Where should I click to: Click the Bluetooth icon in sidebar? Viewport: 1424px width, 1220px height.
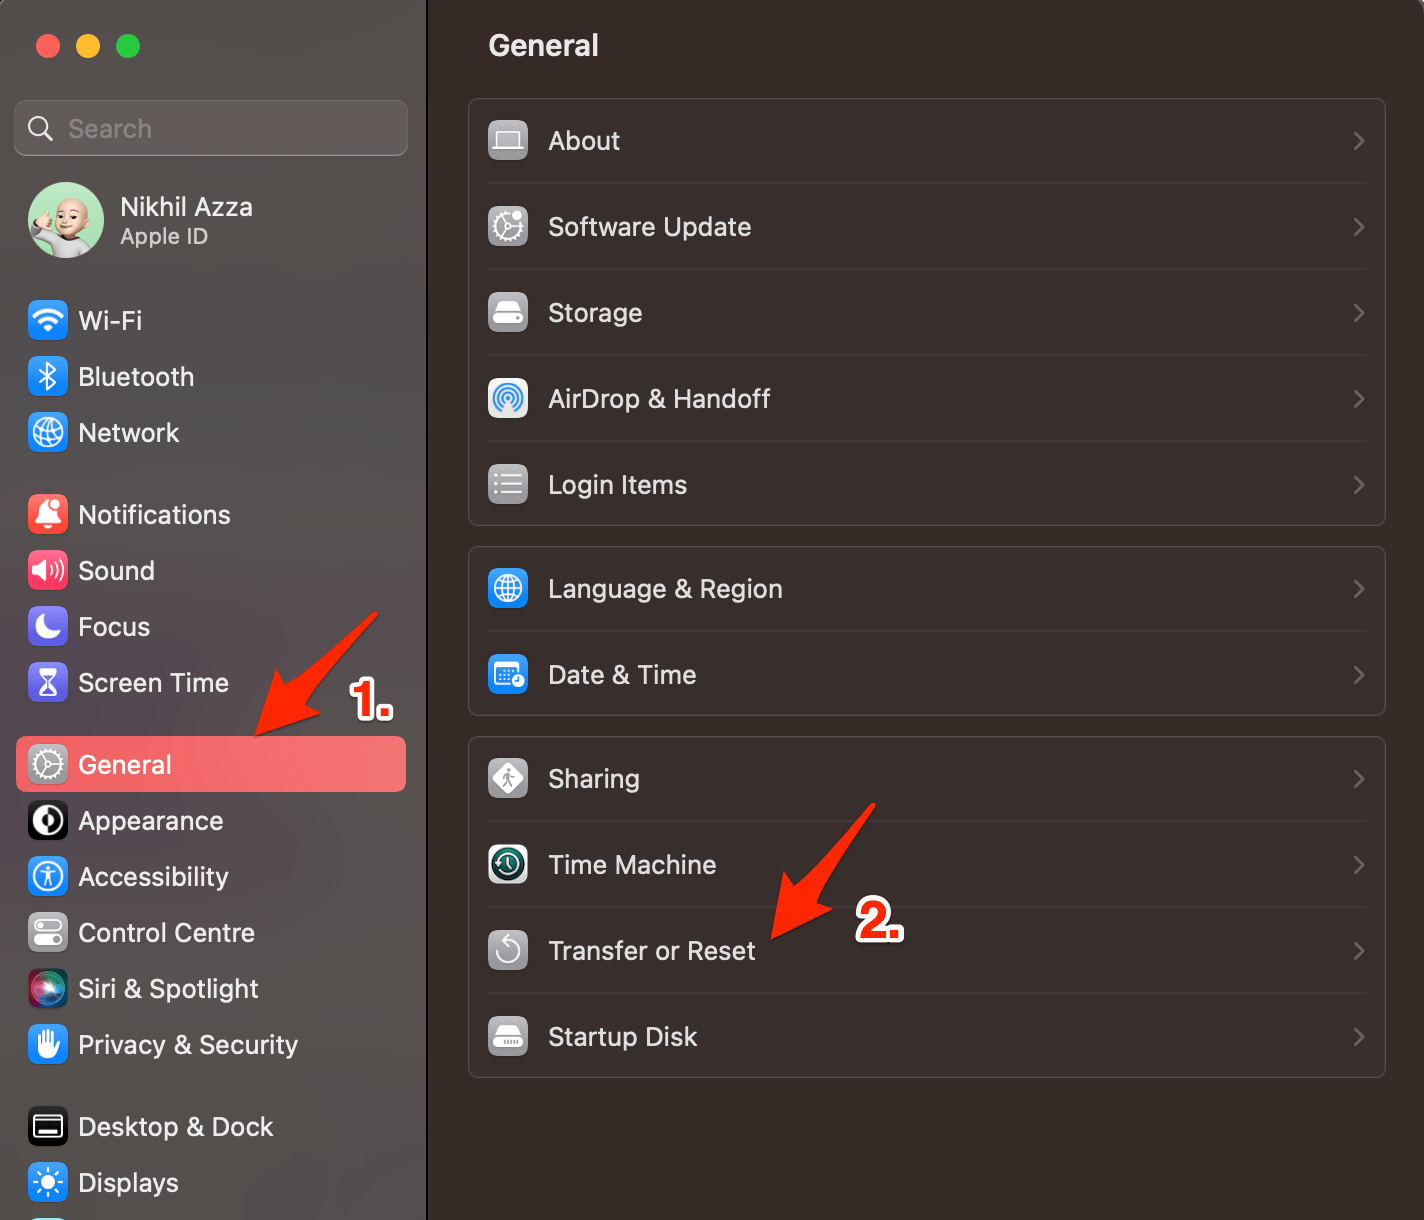click(48, 377)
